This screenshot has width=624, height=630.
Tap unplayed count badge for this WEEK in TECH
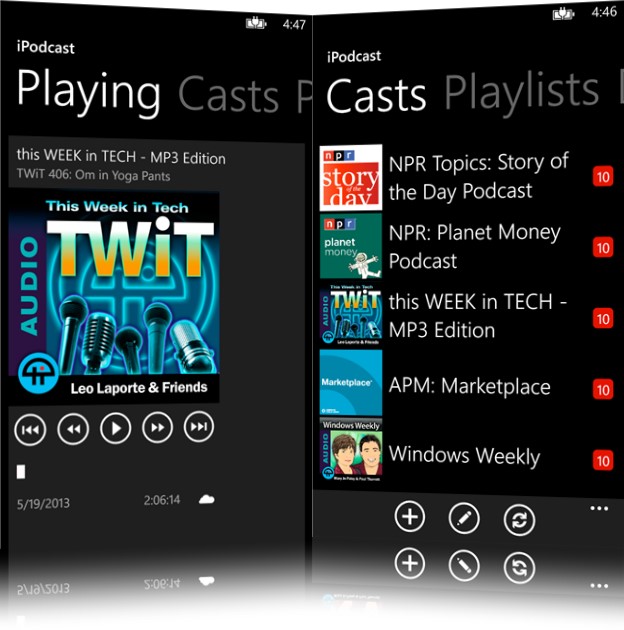point(603,319)
